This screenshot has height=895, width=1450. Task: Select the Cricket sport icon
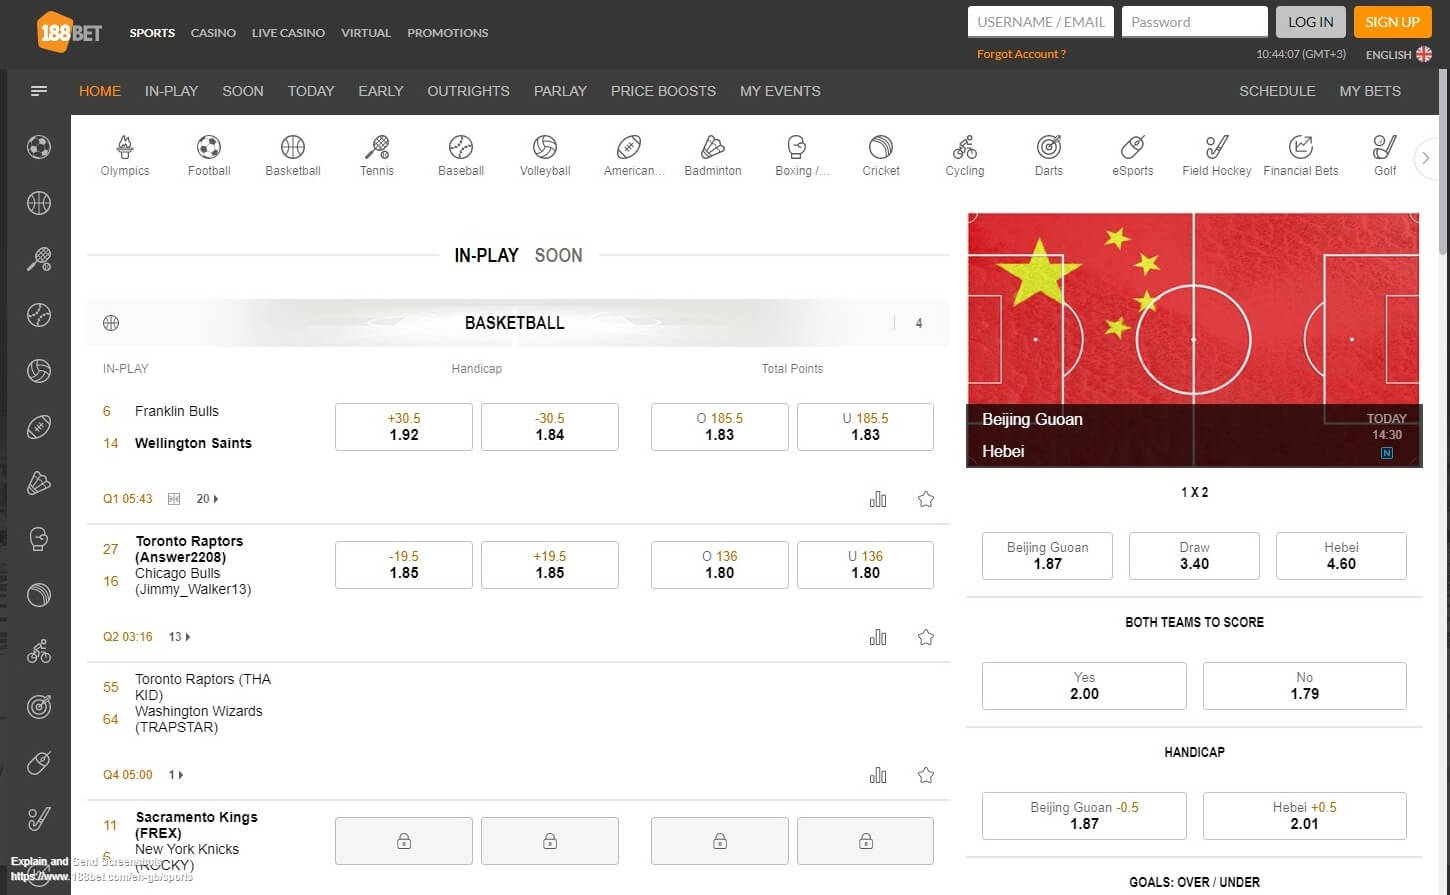(881, 156)
